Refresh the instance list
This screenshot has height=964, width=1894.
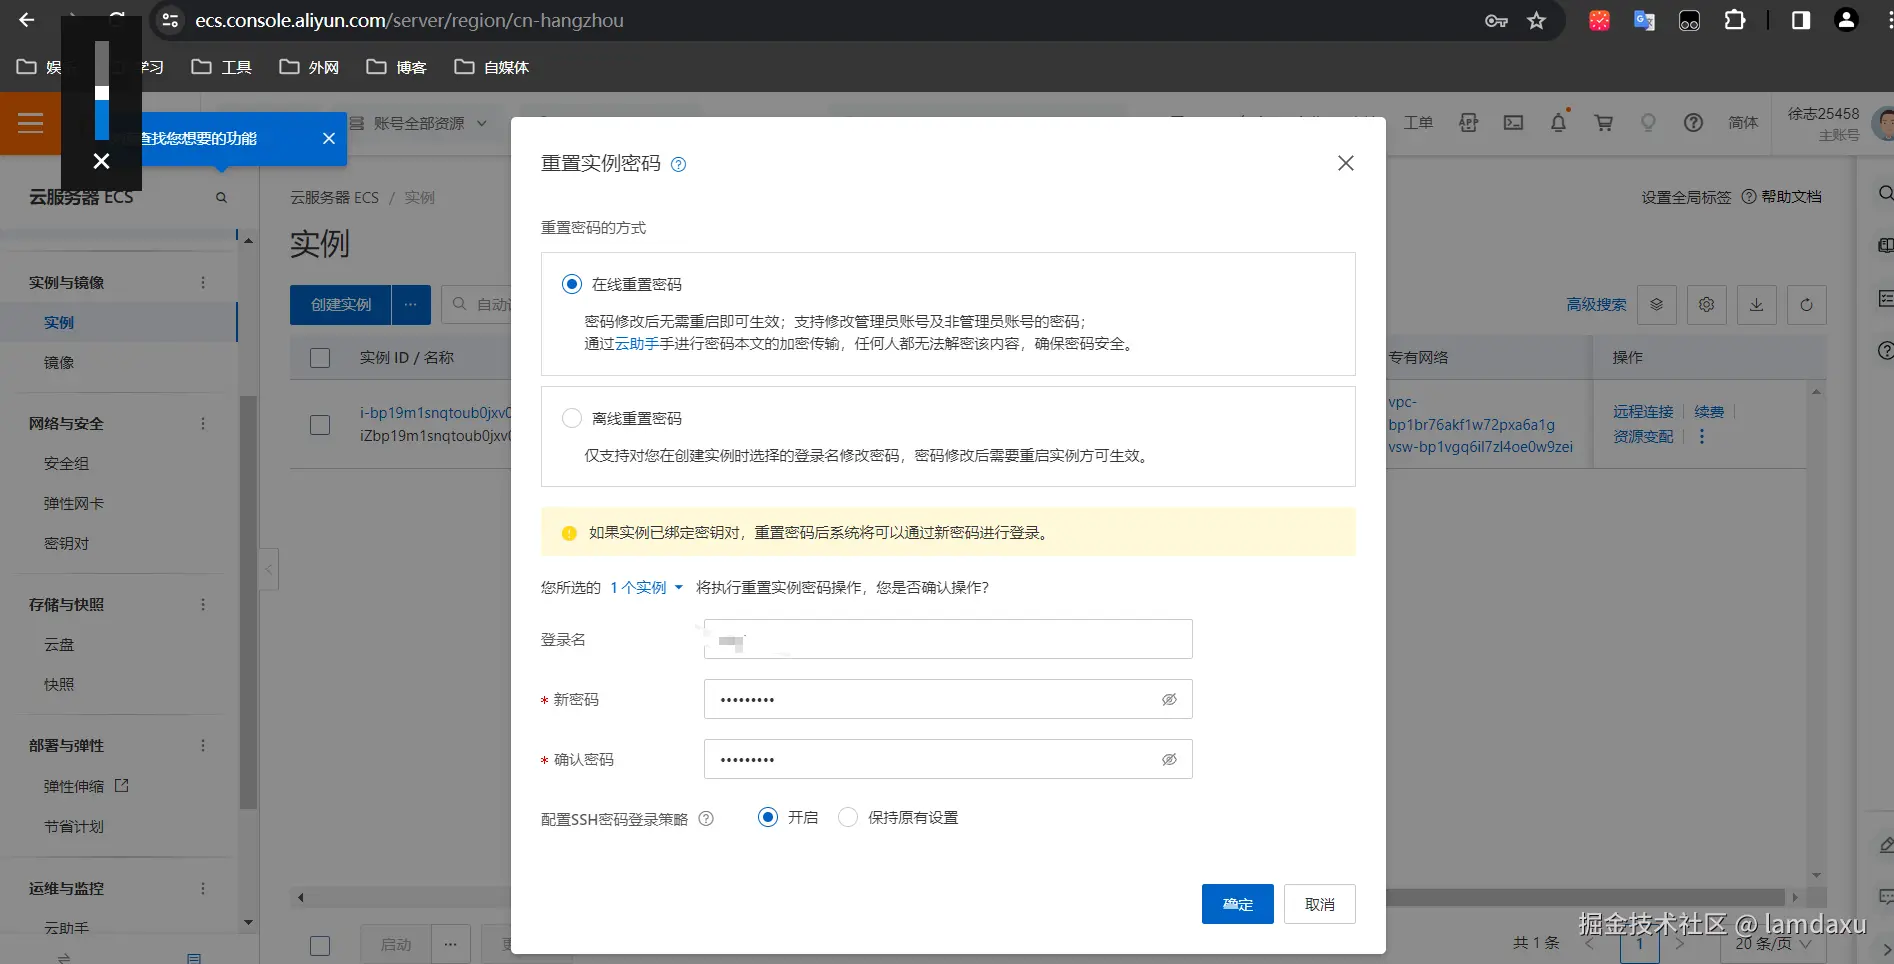click(1806, 305)
